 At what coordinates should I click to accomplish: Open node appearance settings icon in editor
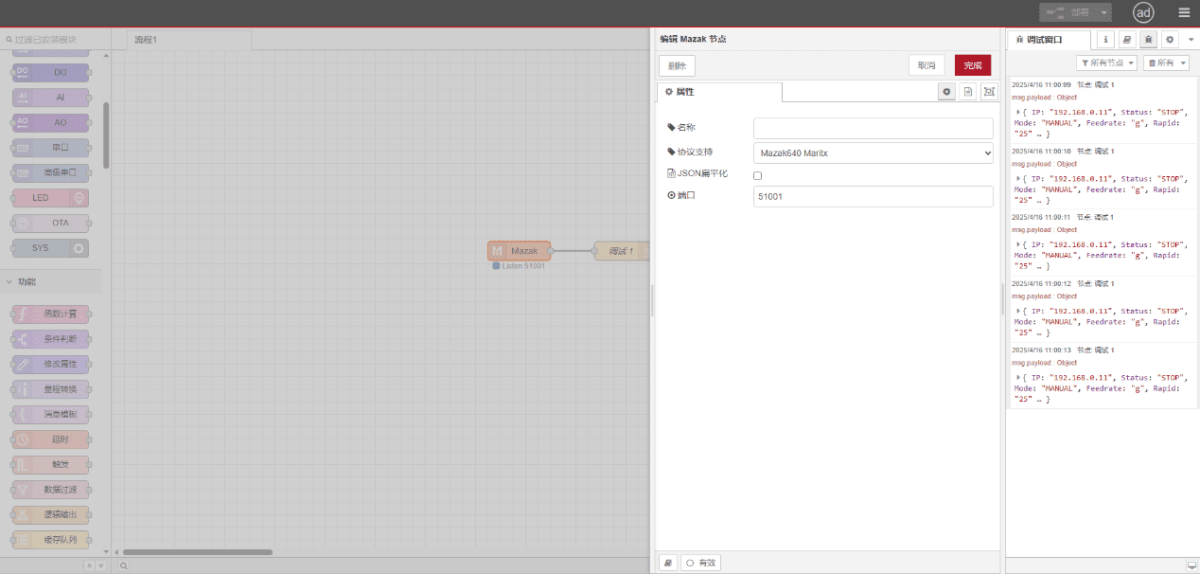pyautogui.click(x=989, y=91)
